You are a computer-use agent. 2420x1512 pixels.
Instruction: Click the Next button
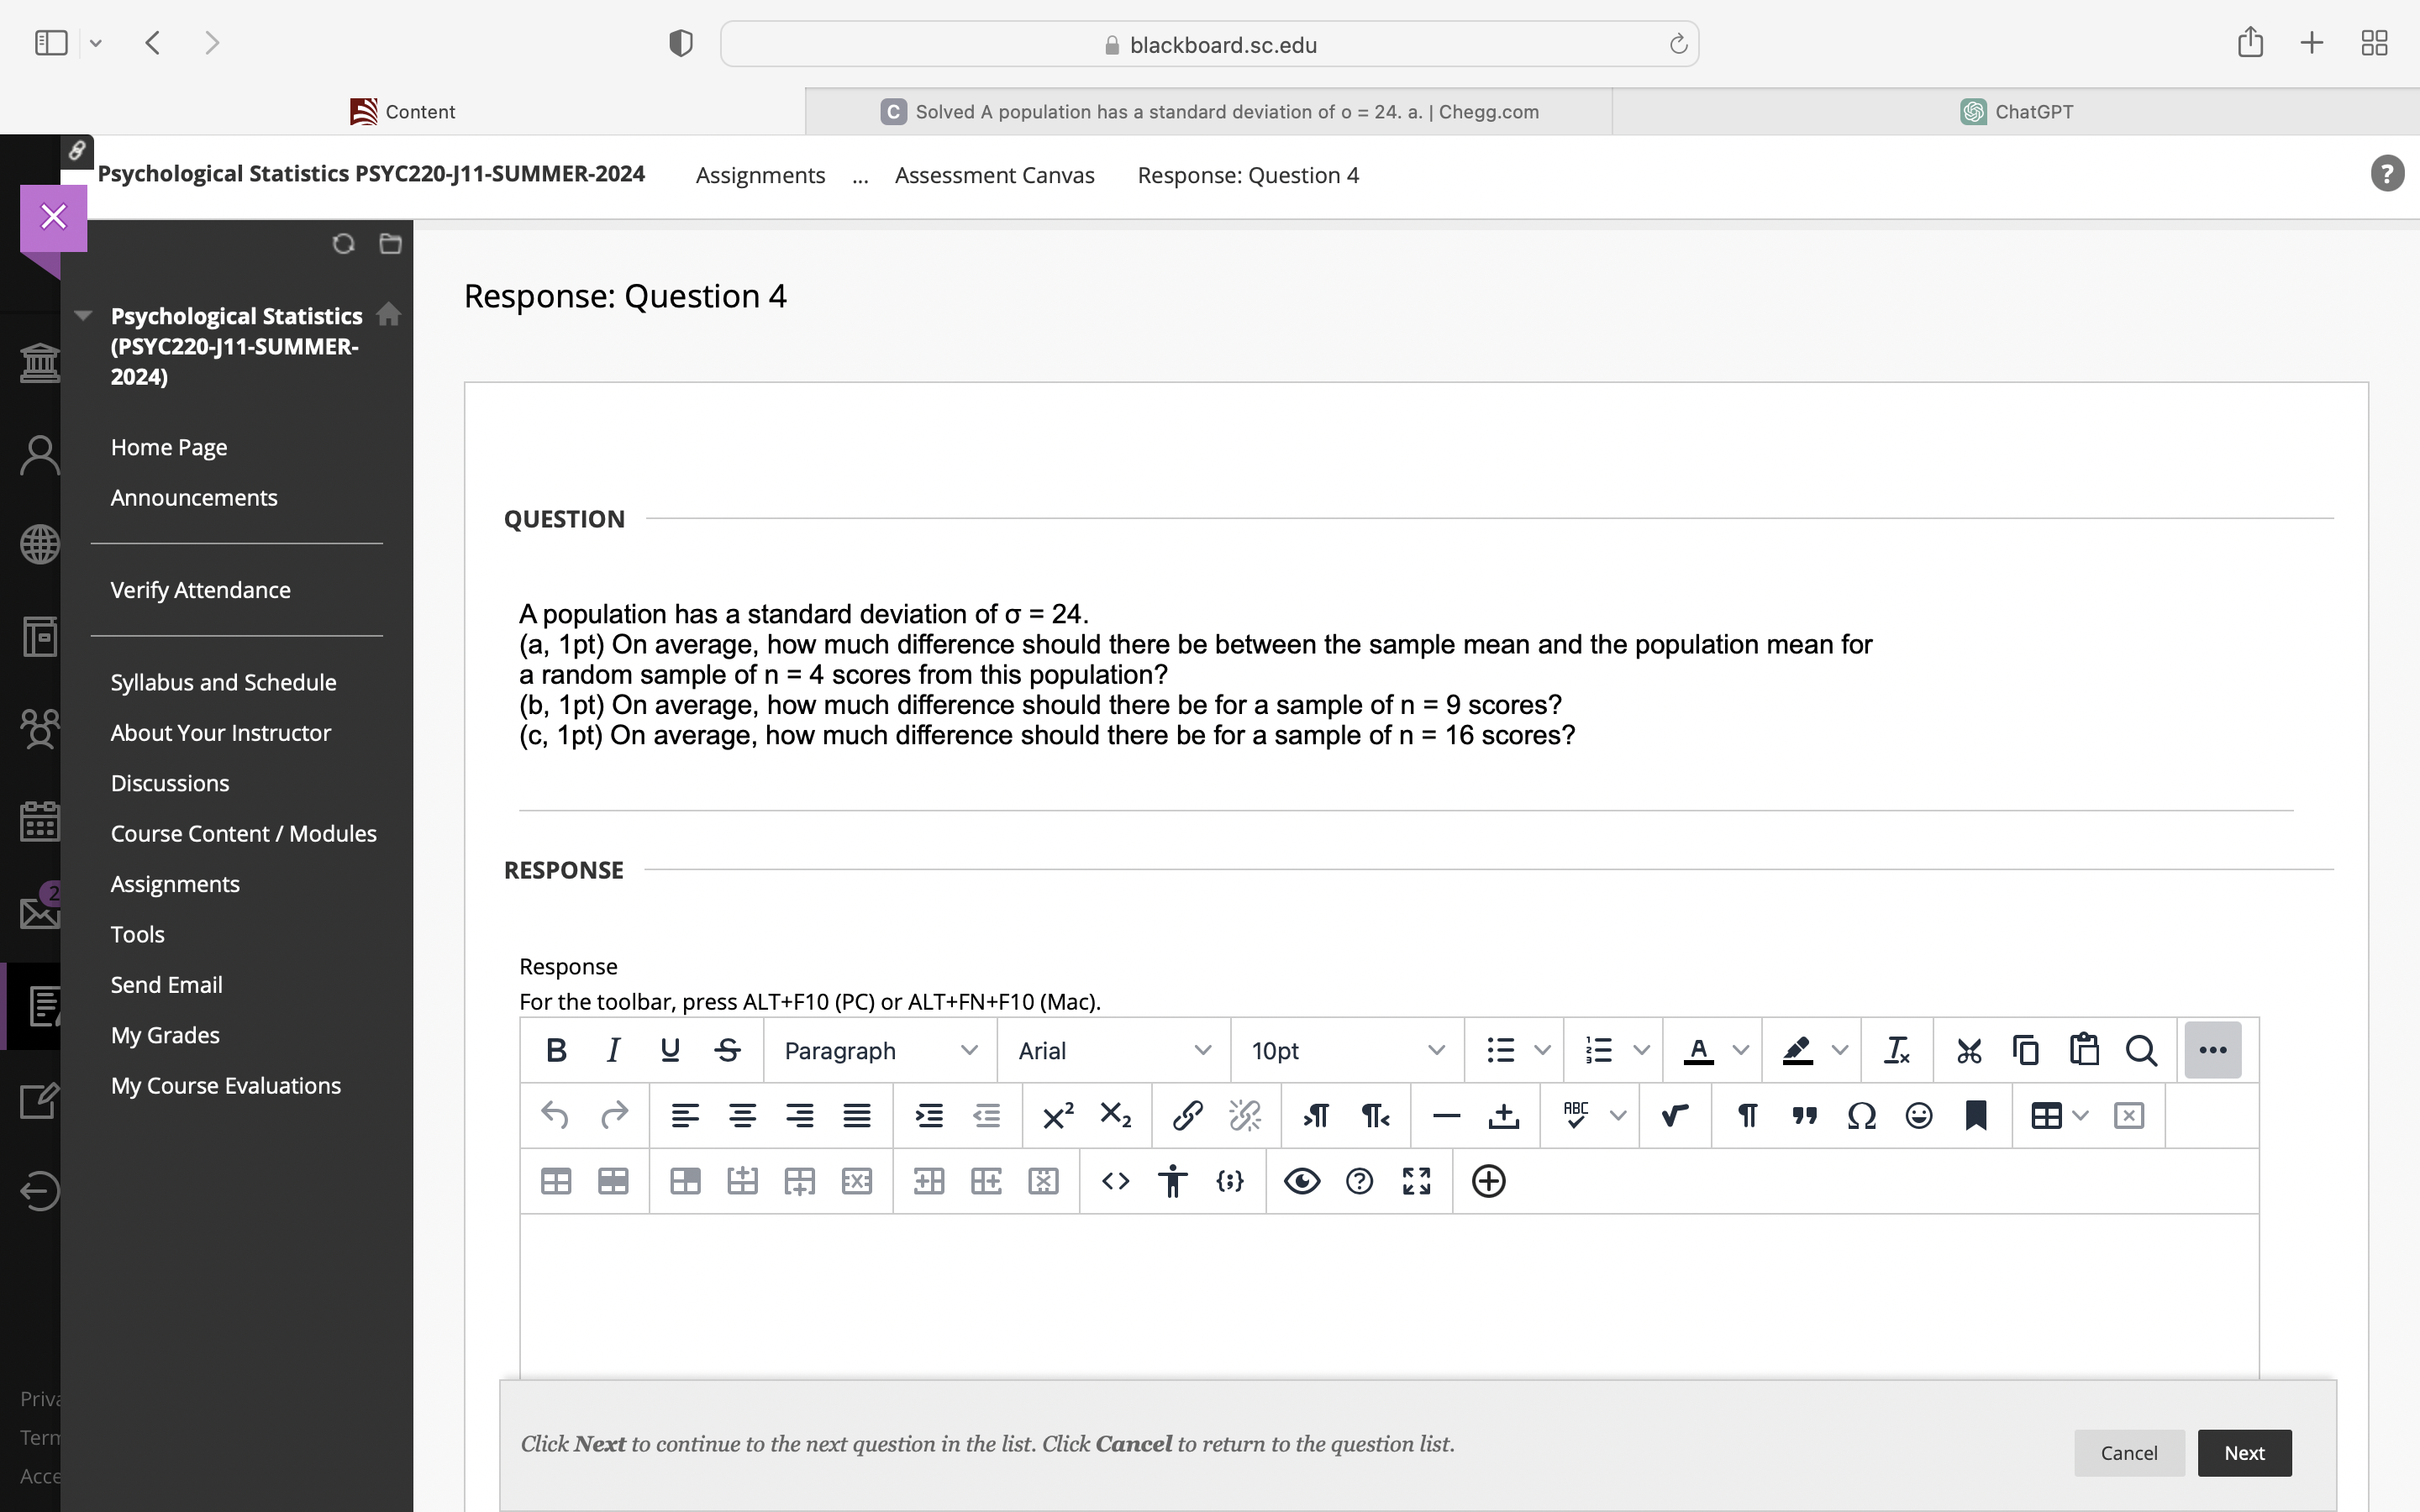click(2244, 1452)
